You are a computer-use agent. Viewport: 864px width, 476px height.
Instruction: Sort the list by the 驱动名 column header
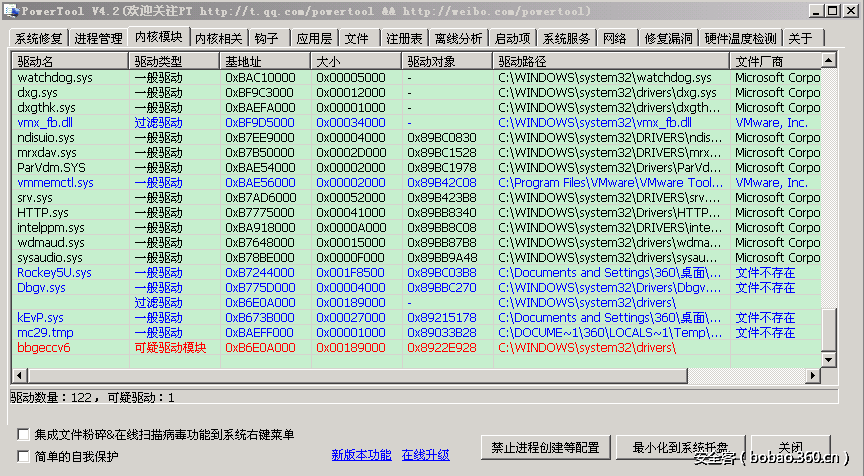(70, 61)
